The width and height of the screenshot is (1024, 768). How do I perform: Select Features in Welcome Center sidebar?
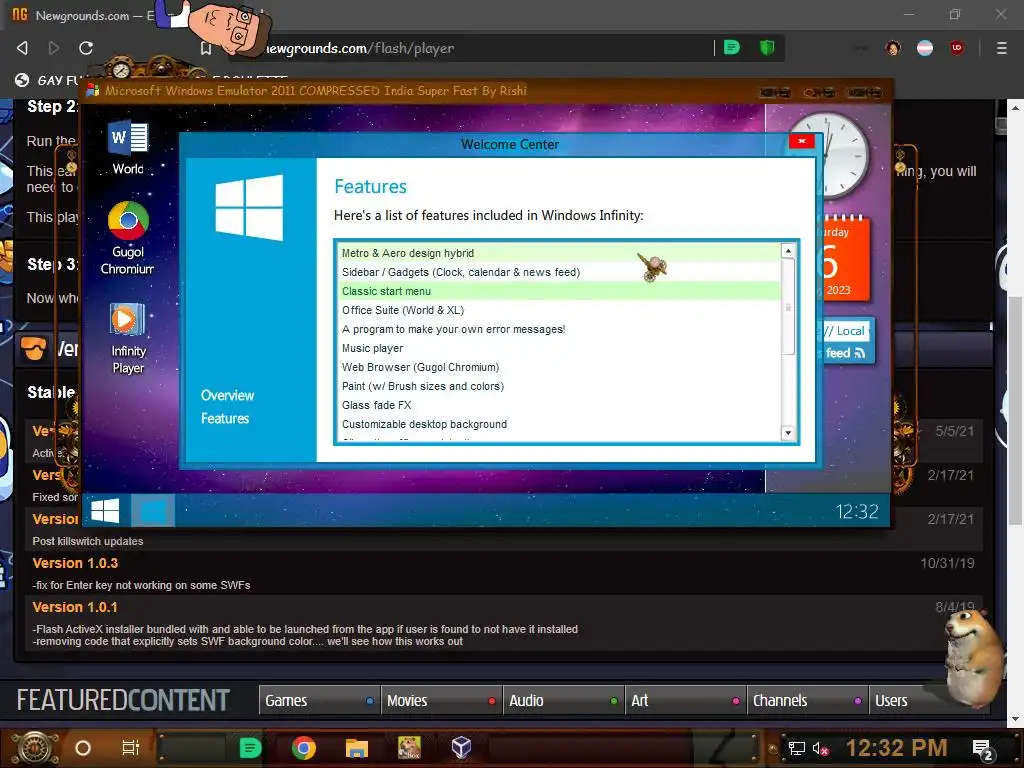point(225,419)
